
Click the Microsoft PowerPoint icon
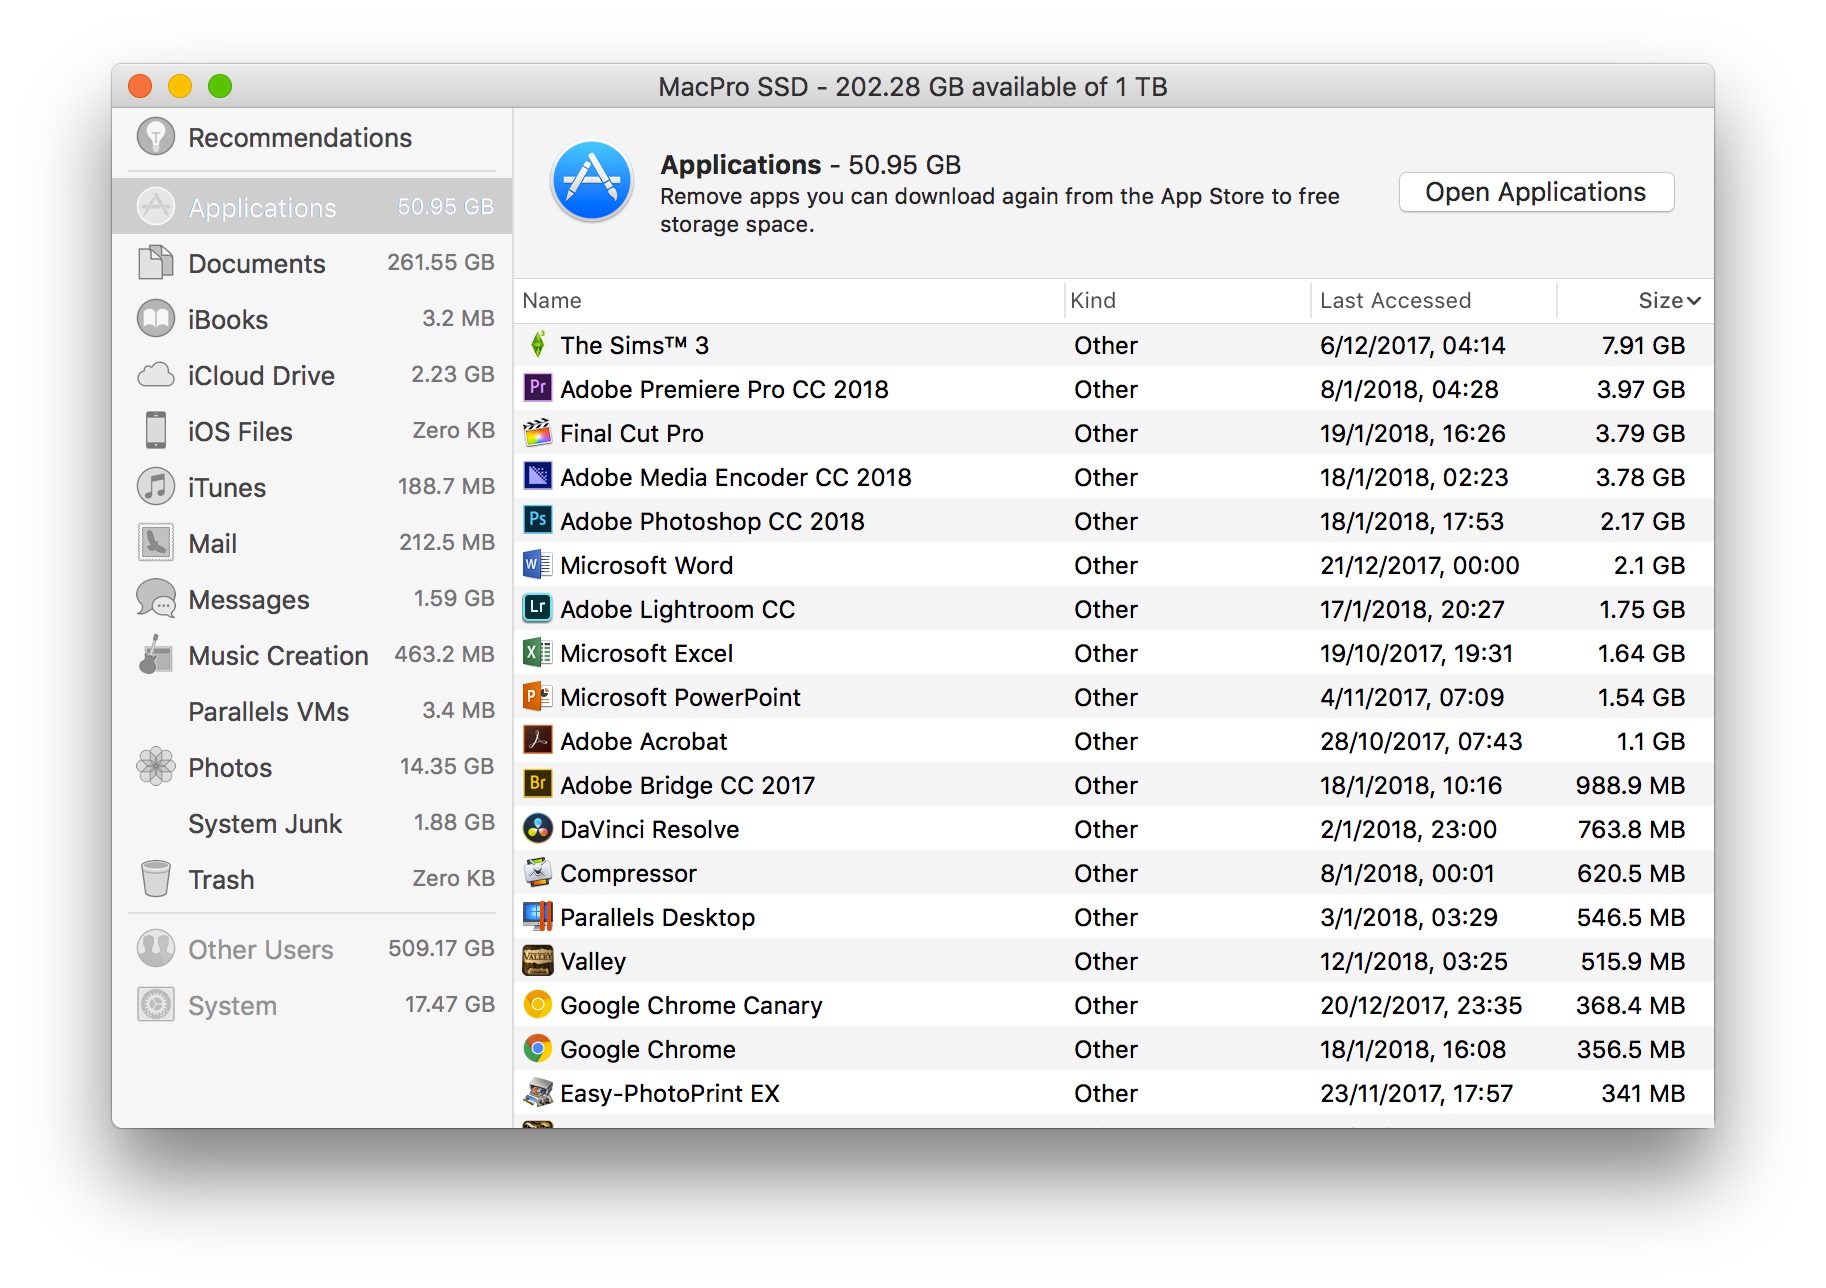538,696
